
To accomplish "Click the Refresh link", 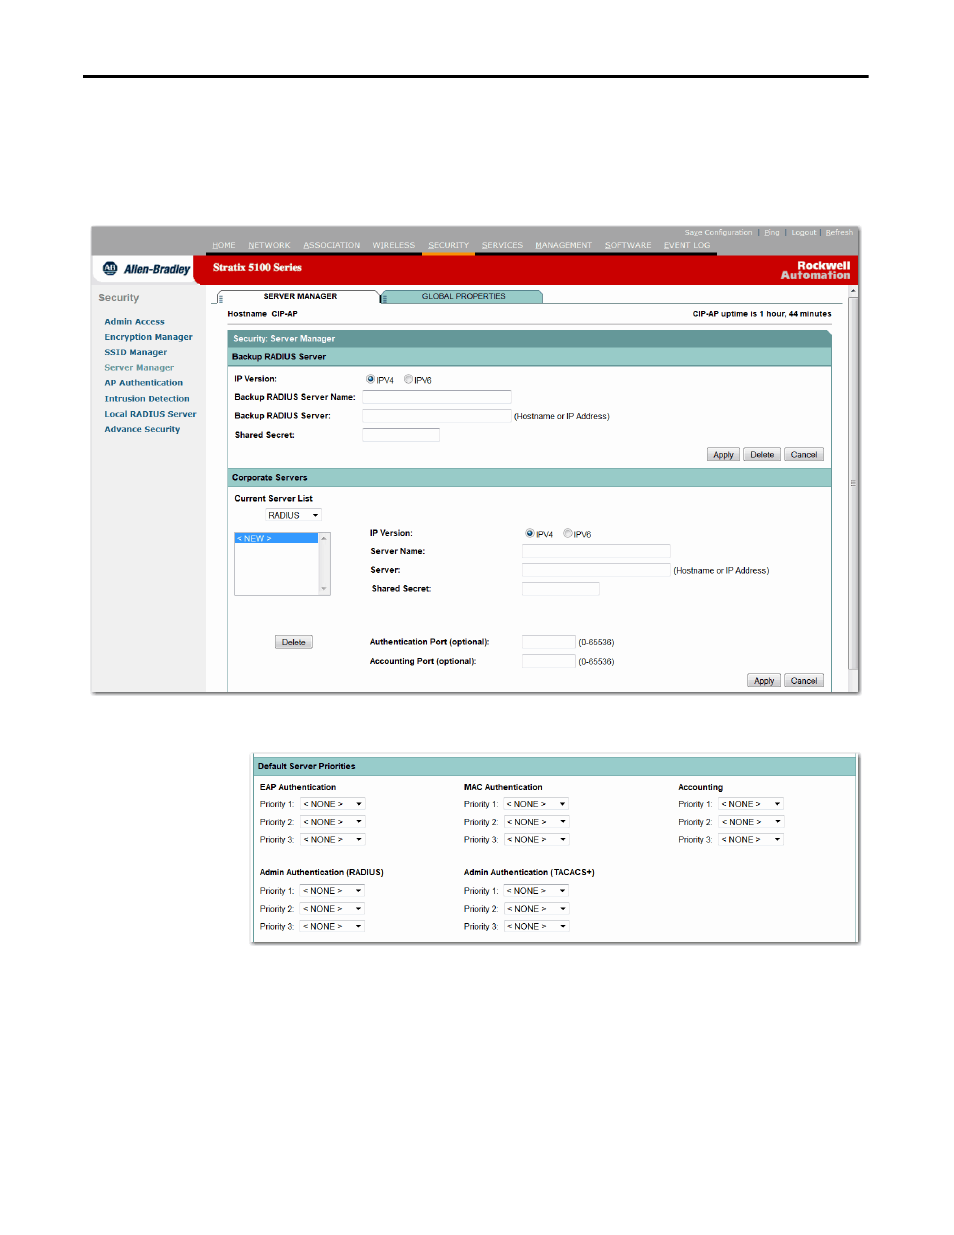I will 839,232.
